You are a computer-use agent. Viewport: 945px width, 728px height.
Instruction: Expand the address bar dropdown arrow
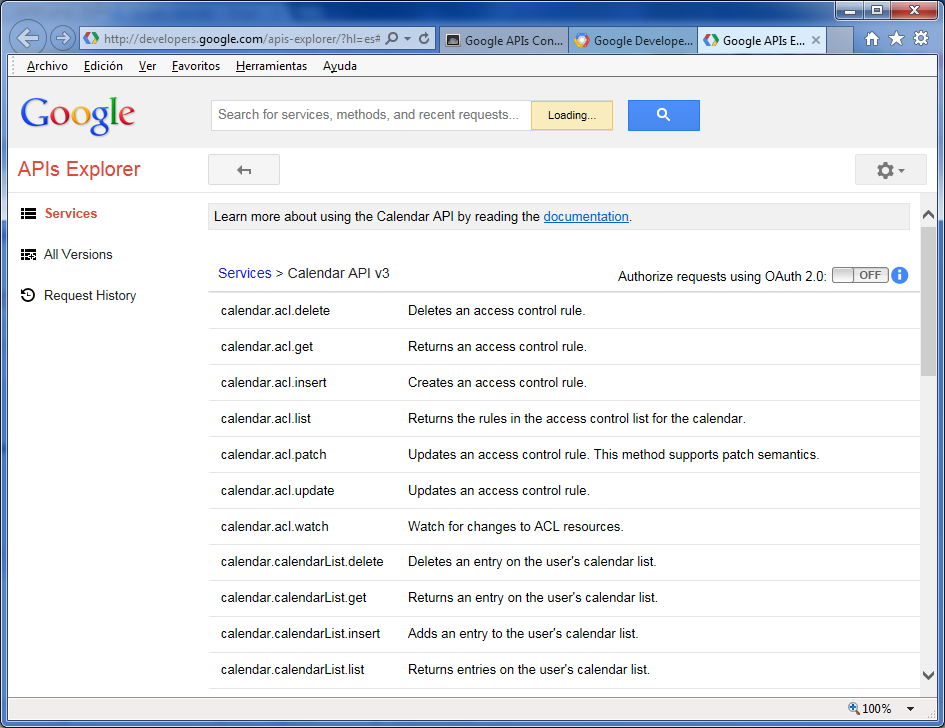(407, 39)
